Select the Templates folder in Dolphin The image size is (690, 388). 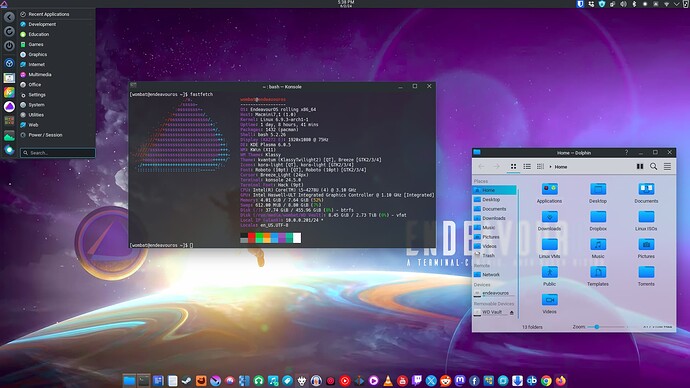[598, 276]
